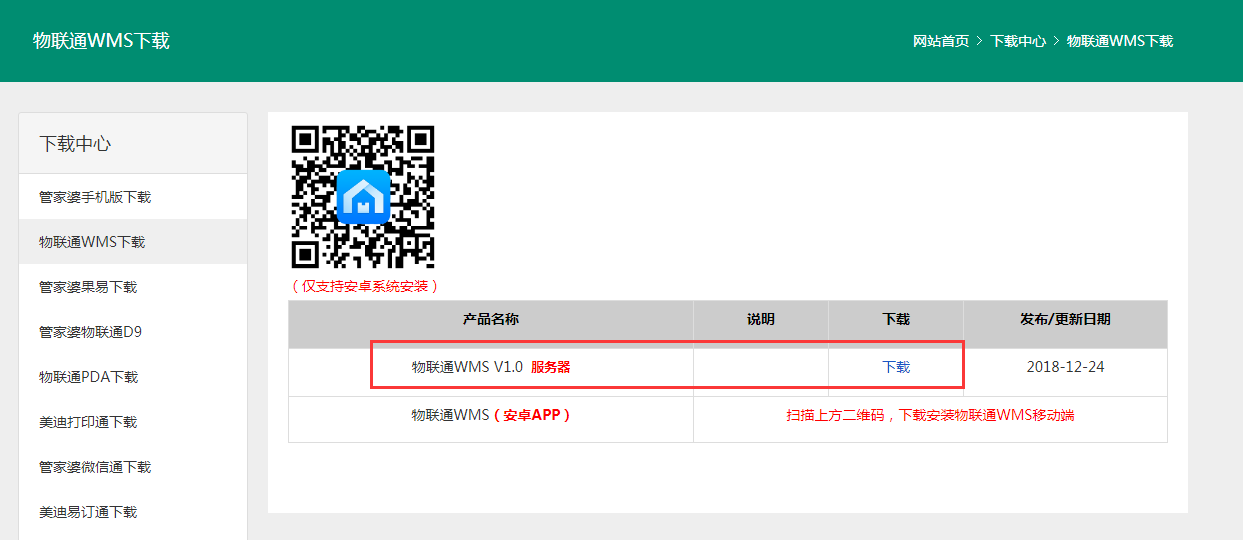The image size is (1243, 540).
Task: Select 物联通WMS下载 sidebar item
Action: [133, 242]
